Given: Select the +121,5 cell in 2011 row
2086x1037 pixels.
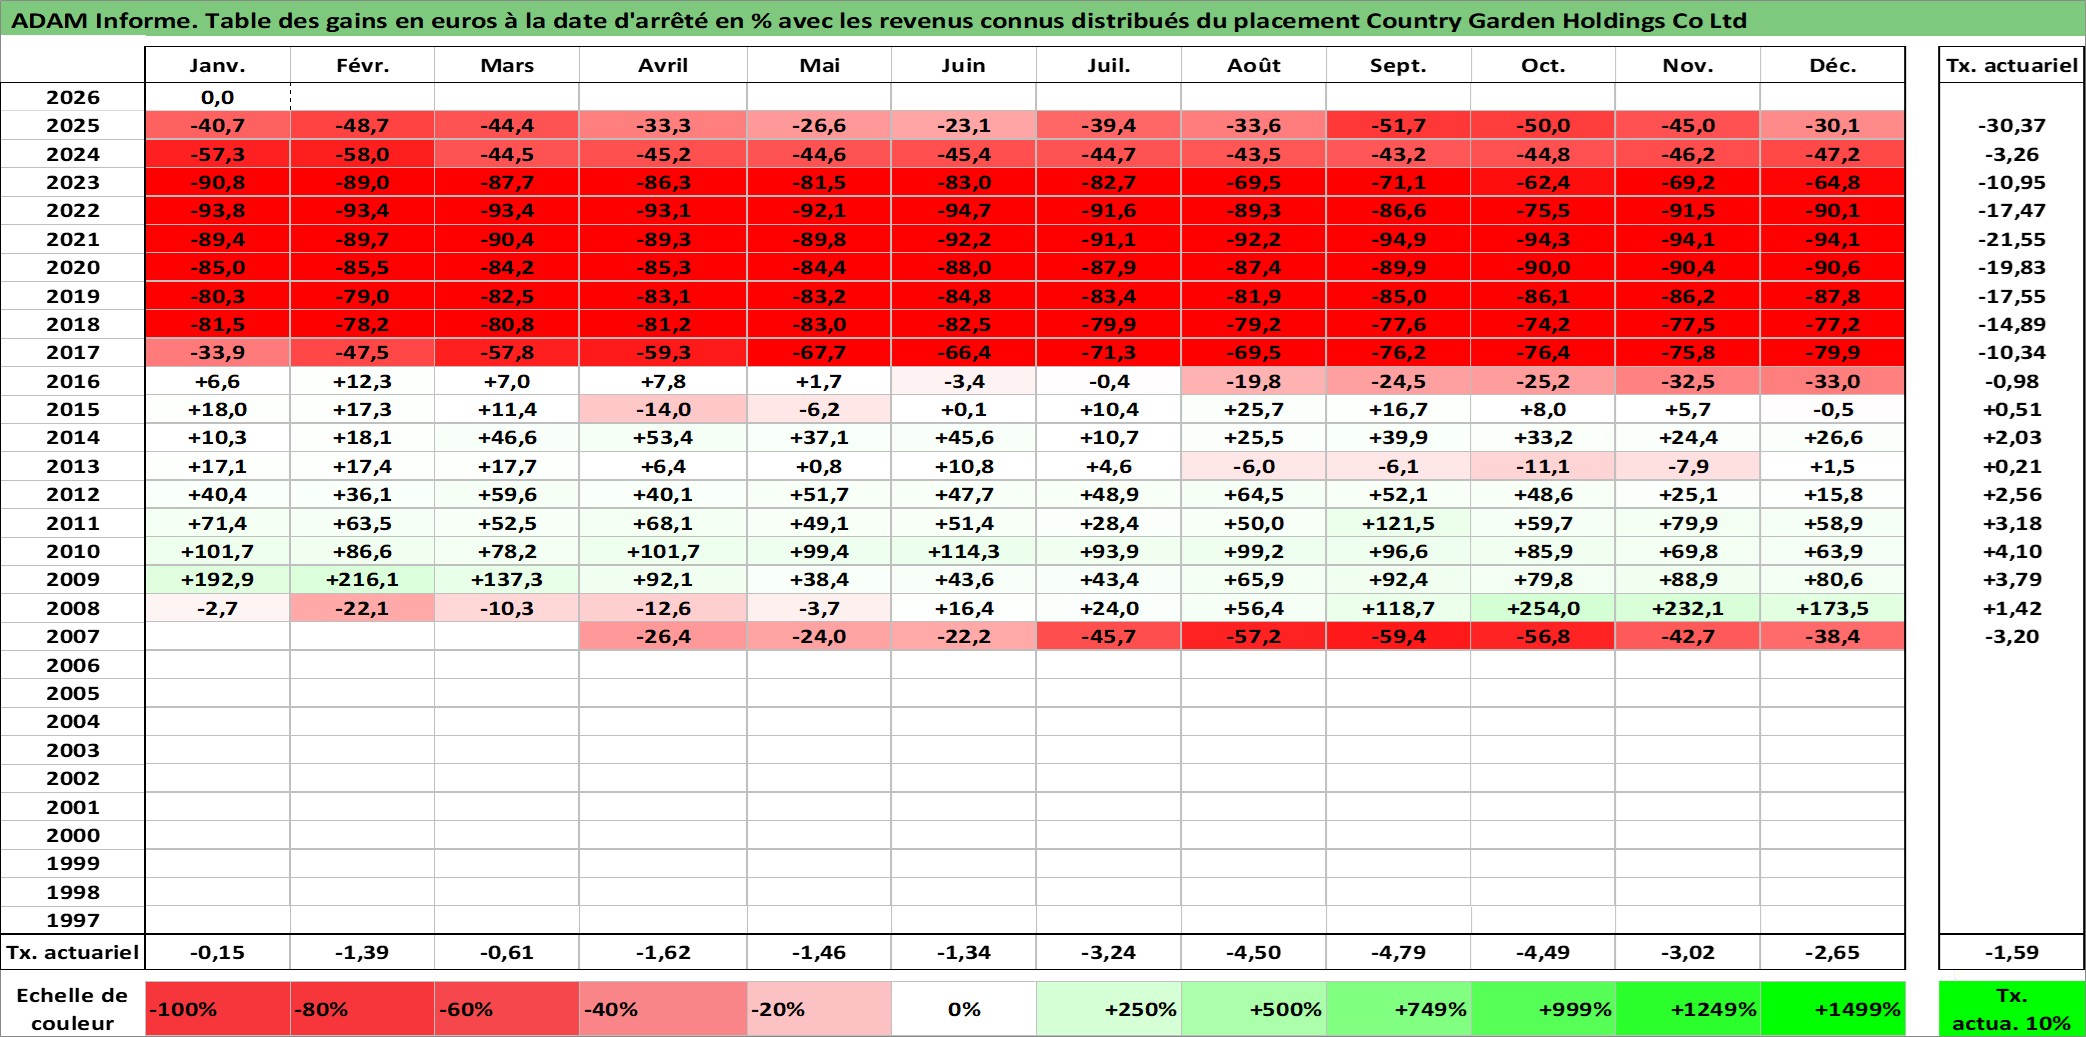Looking at the screenshot, I should click(1398, 523).
